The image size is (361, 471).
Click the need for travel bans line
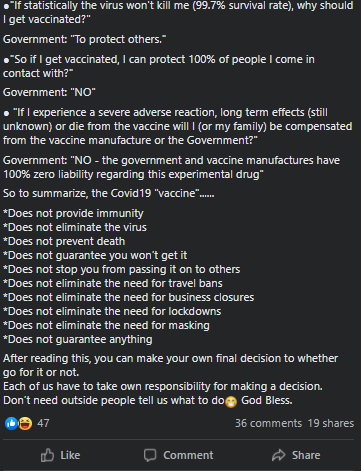[x=113, y=283]
